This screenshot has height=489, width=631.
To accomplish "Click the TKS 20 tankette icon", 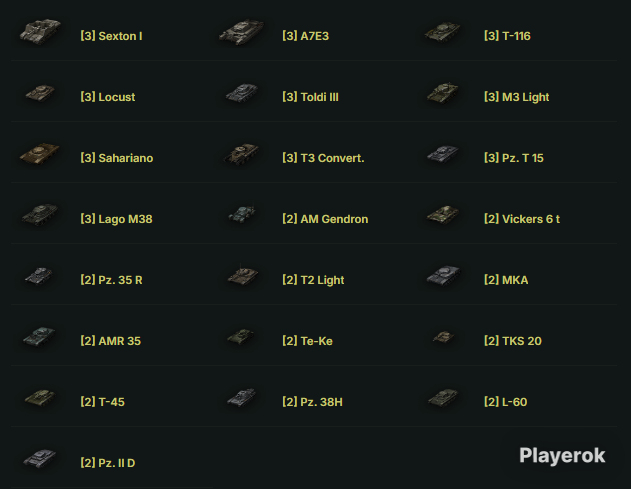I will [443, 337].
